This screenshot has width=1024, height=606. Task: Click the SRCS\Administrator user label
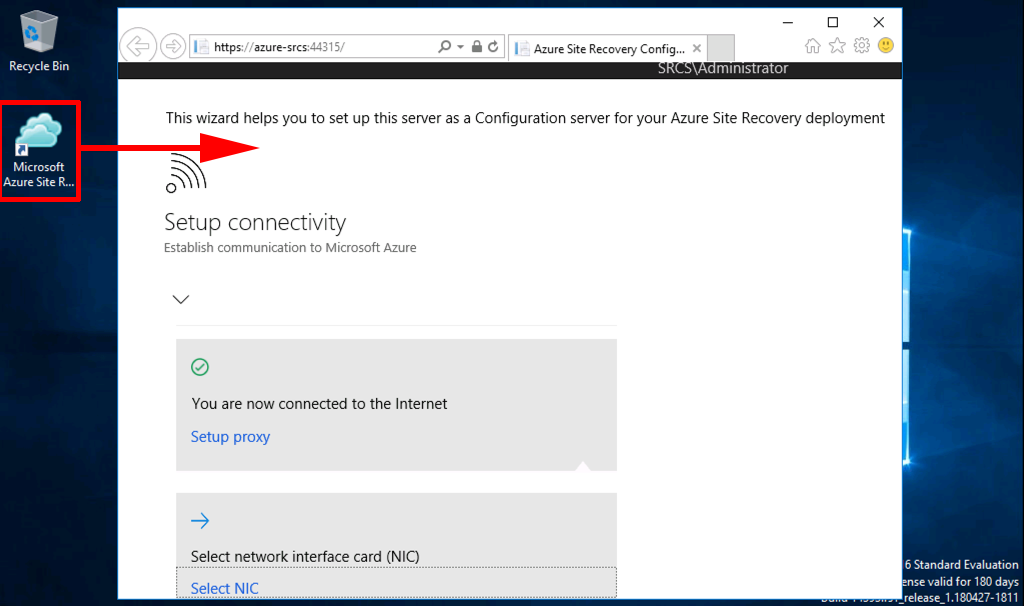[722, 69]
